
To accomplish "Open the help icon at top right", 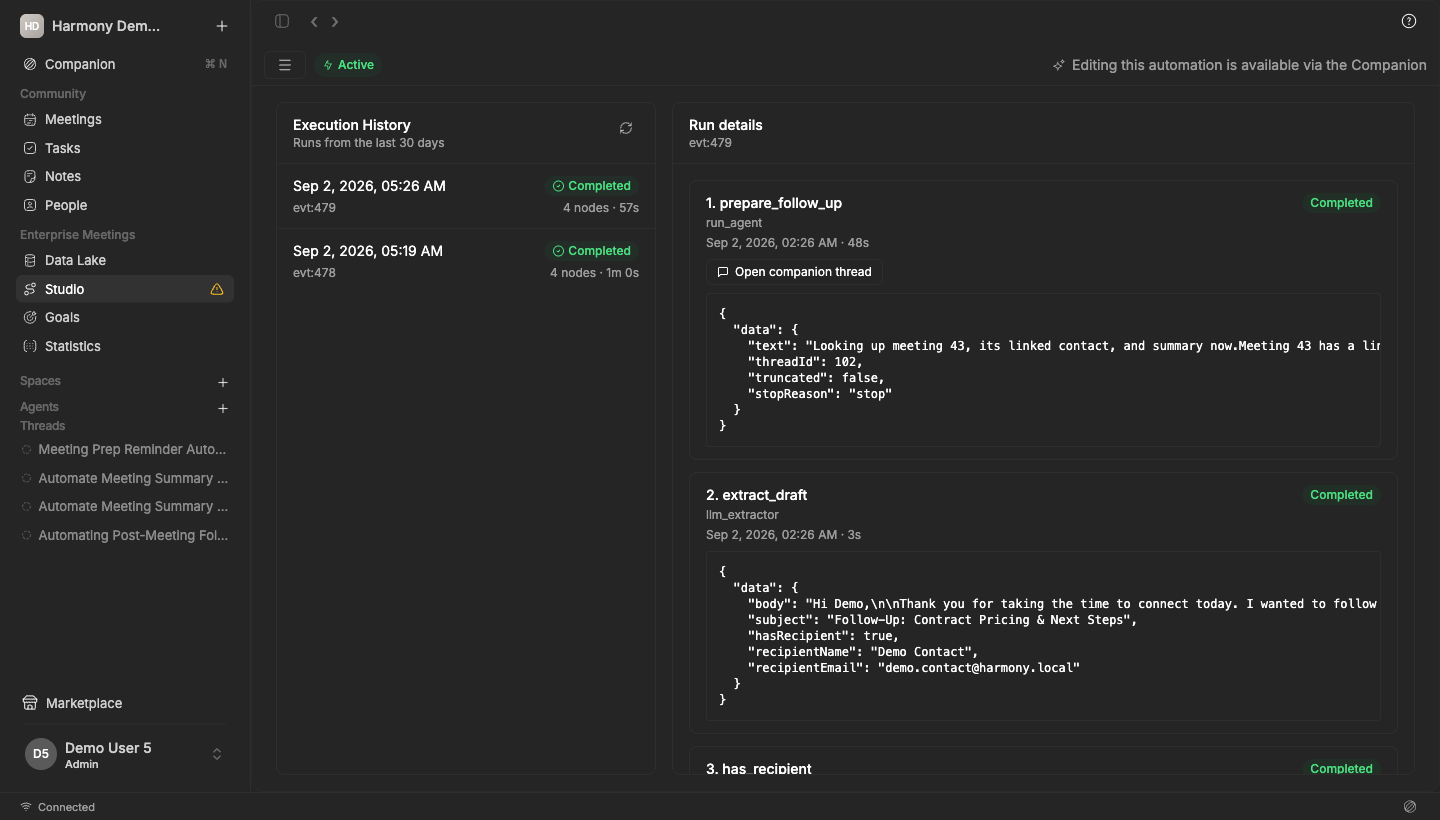I will [x=1409, y=21].
